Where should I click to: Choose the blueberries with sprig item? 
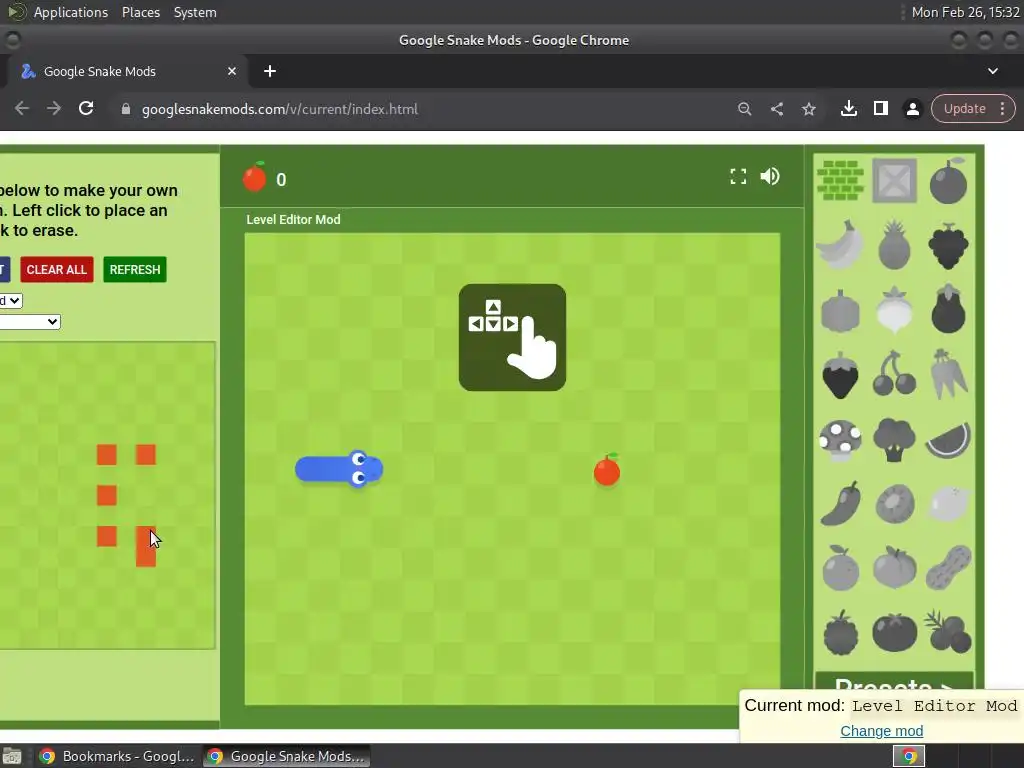click(948, 631)
